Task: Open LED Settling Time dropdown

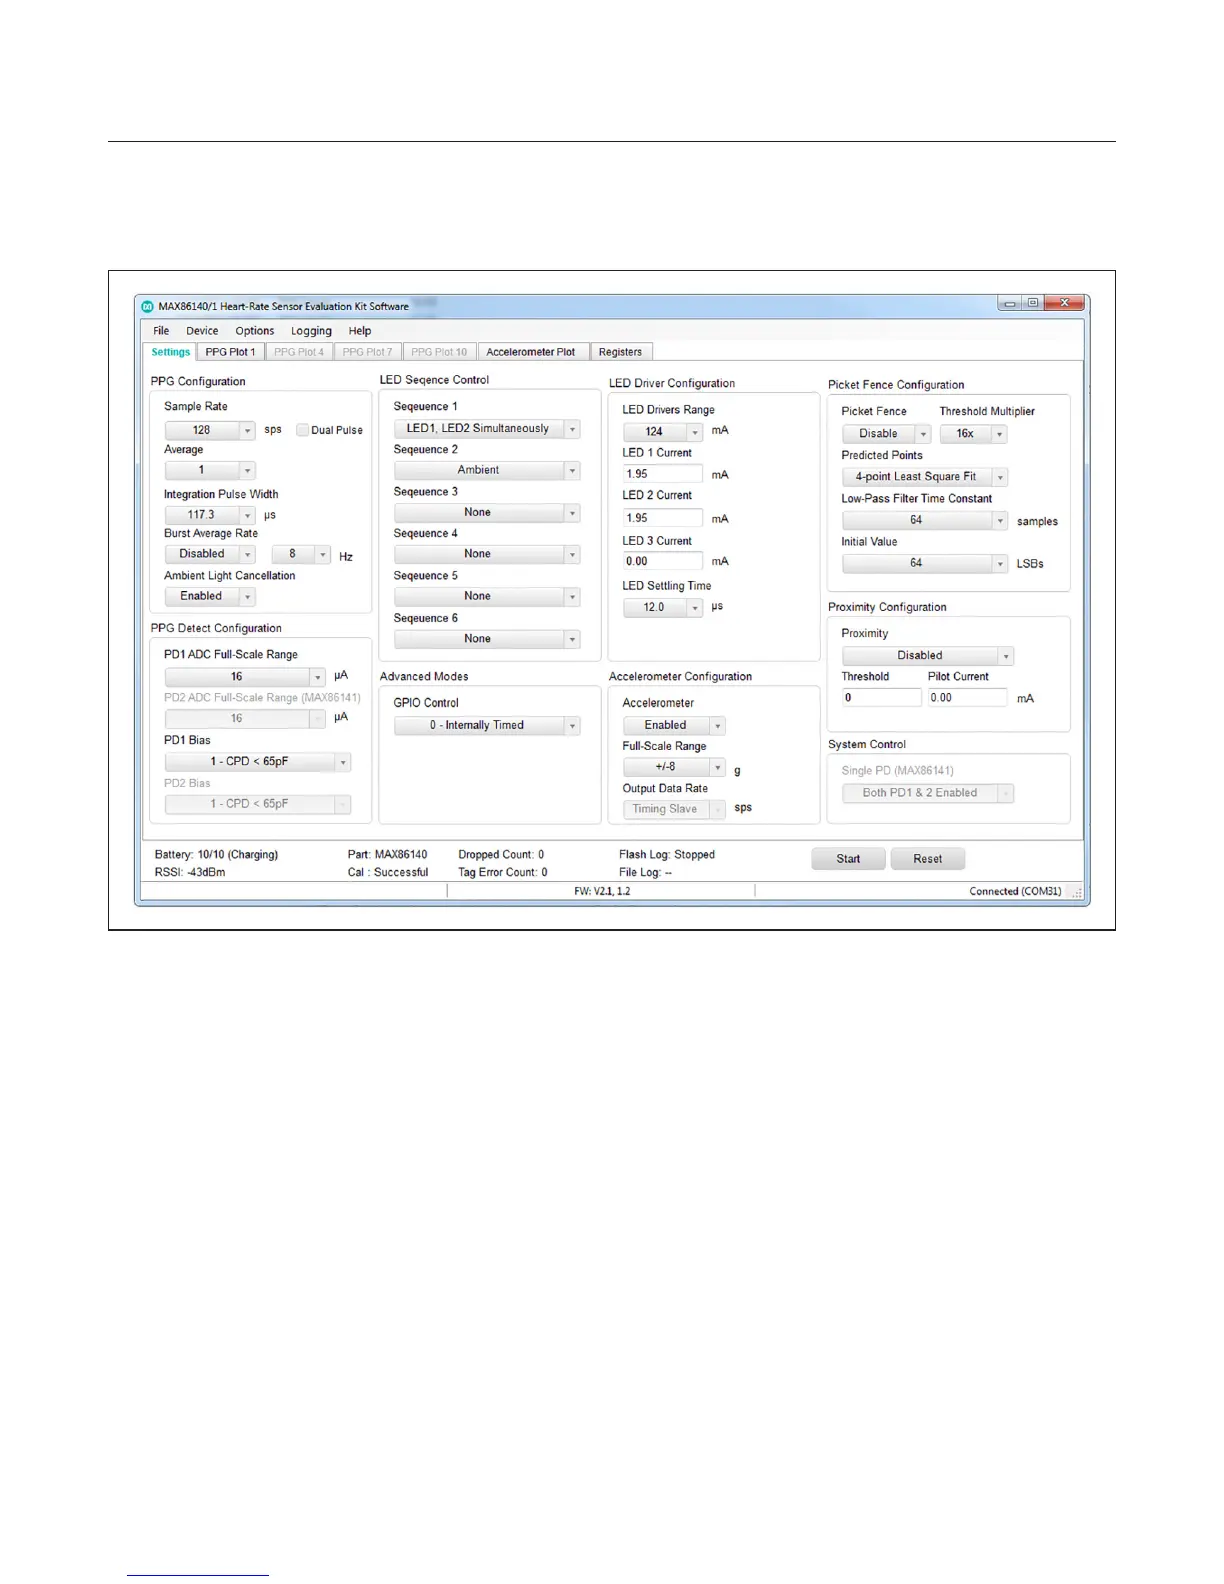Action: (663, 608)
